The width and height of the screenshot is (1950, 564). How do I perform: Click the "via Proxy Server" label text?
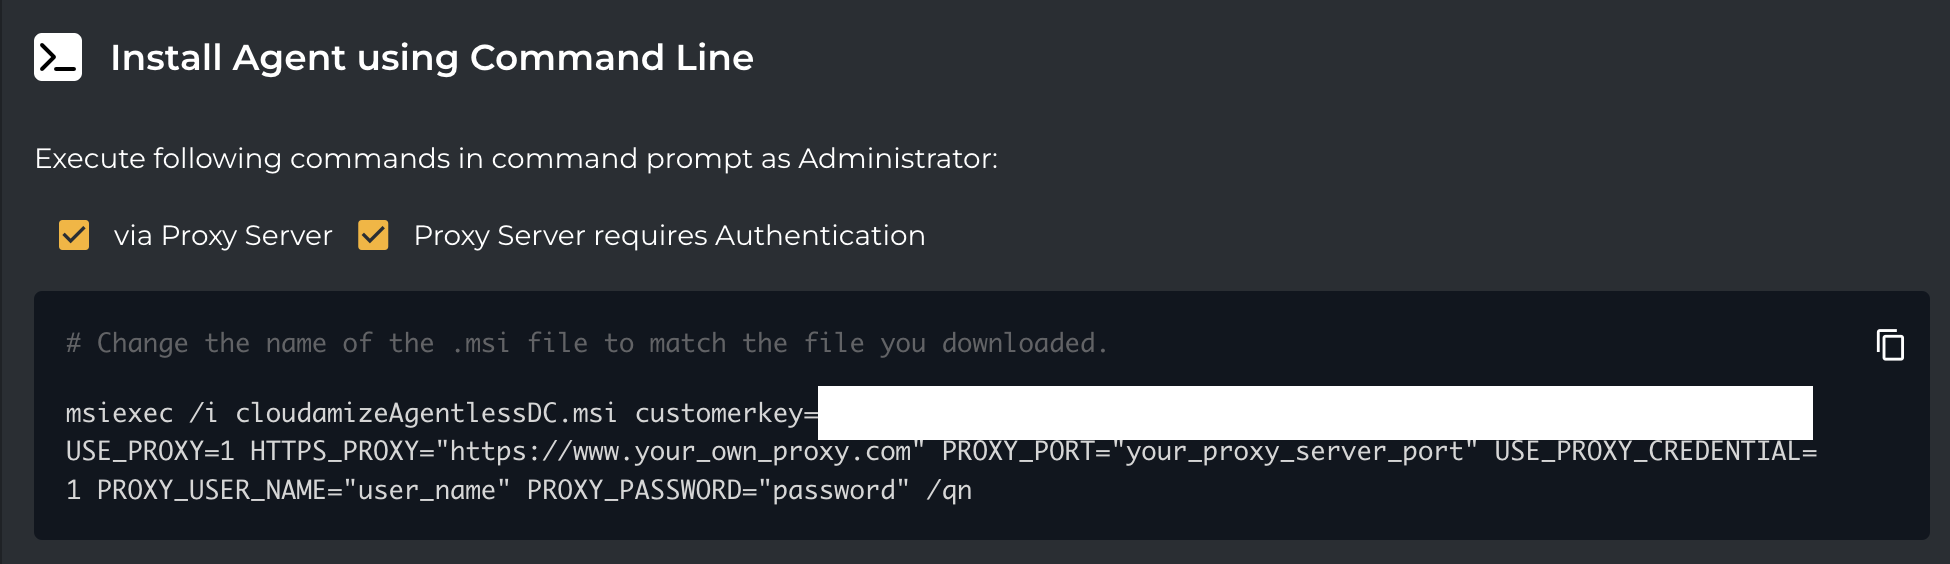[222, 236]
